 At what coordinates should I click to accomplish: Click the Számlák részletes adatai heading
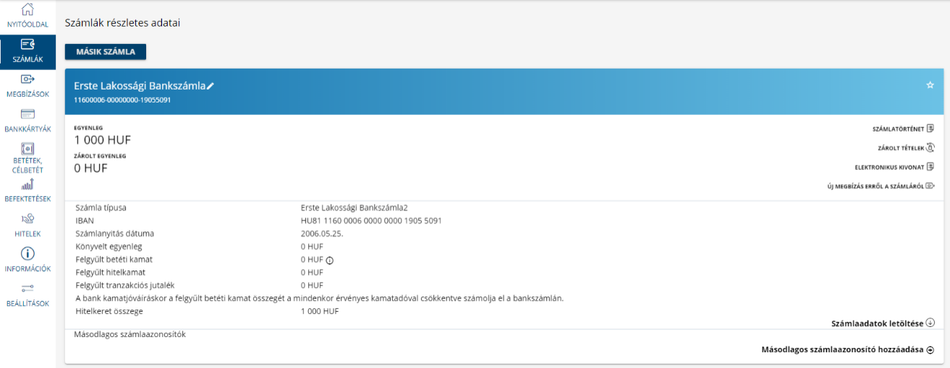[122, 23]
